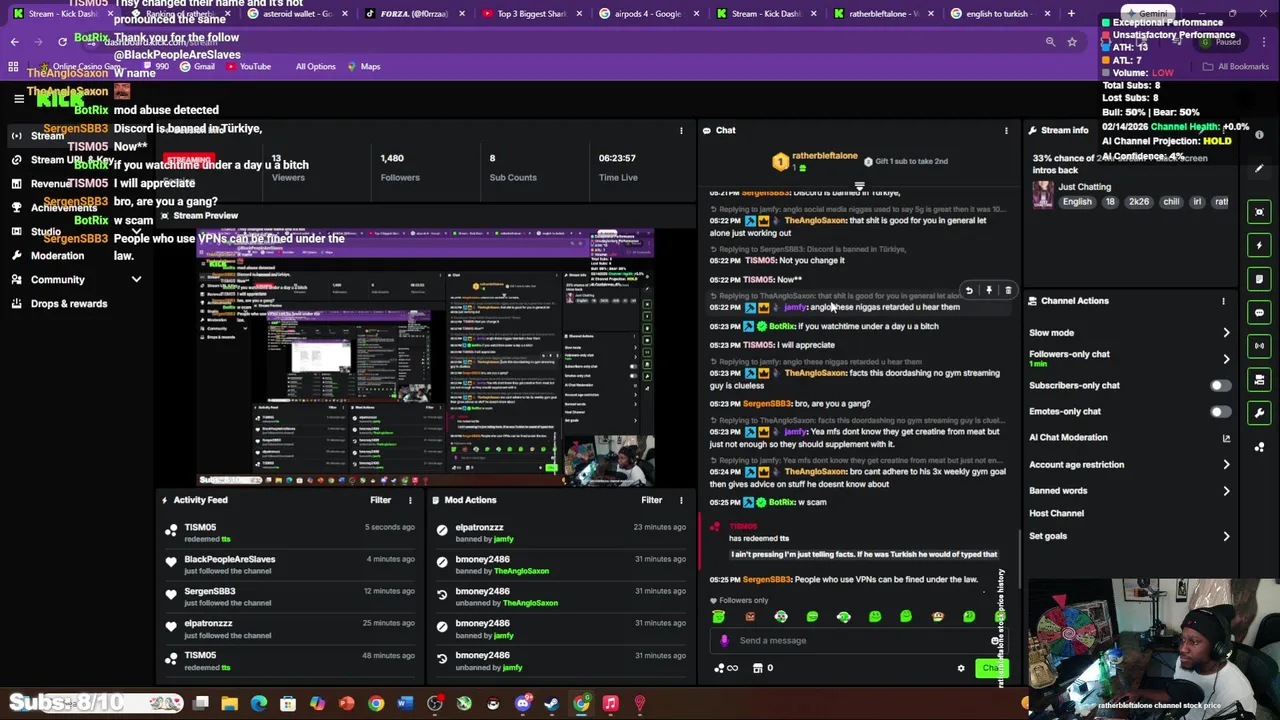The width and height of the screenshot is (1280, 720).
Task: Click Filter in Mod Actions
Action: pos(651,500)
